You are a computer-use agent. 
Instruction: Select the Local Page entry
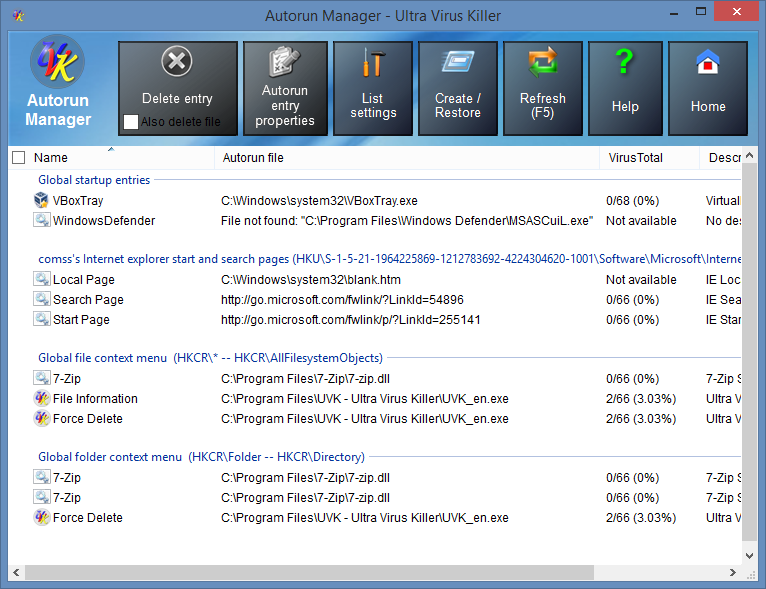pyautogui.click(x=84, y=280)
